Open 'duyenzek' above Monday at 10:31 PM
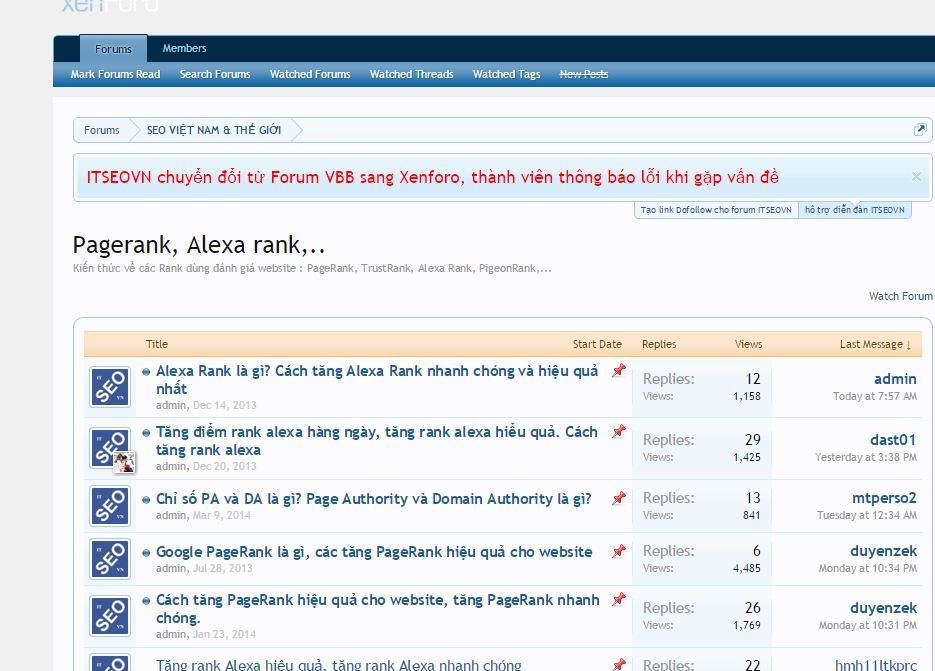The height and width of the screenshot is (671, 935). pos(884,608)
